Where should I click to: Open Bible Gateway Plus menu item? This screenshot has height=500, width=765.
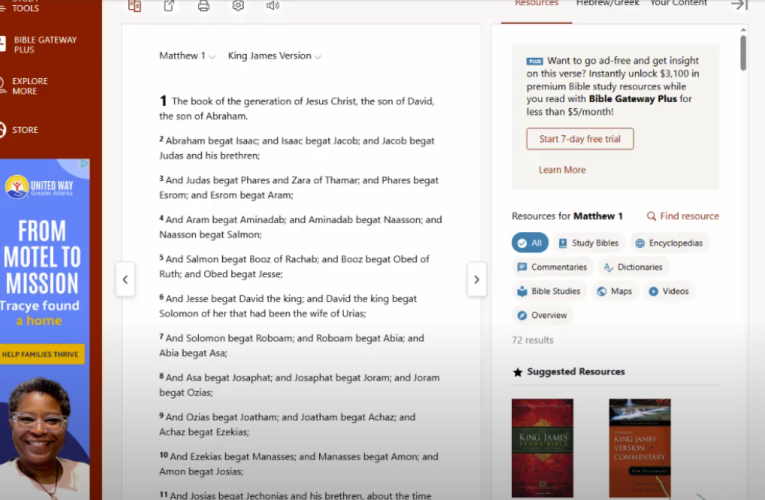point(45,44)
